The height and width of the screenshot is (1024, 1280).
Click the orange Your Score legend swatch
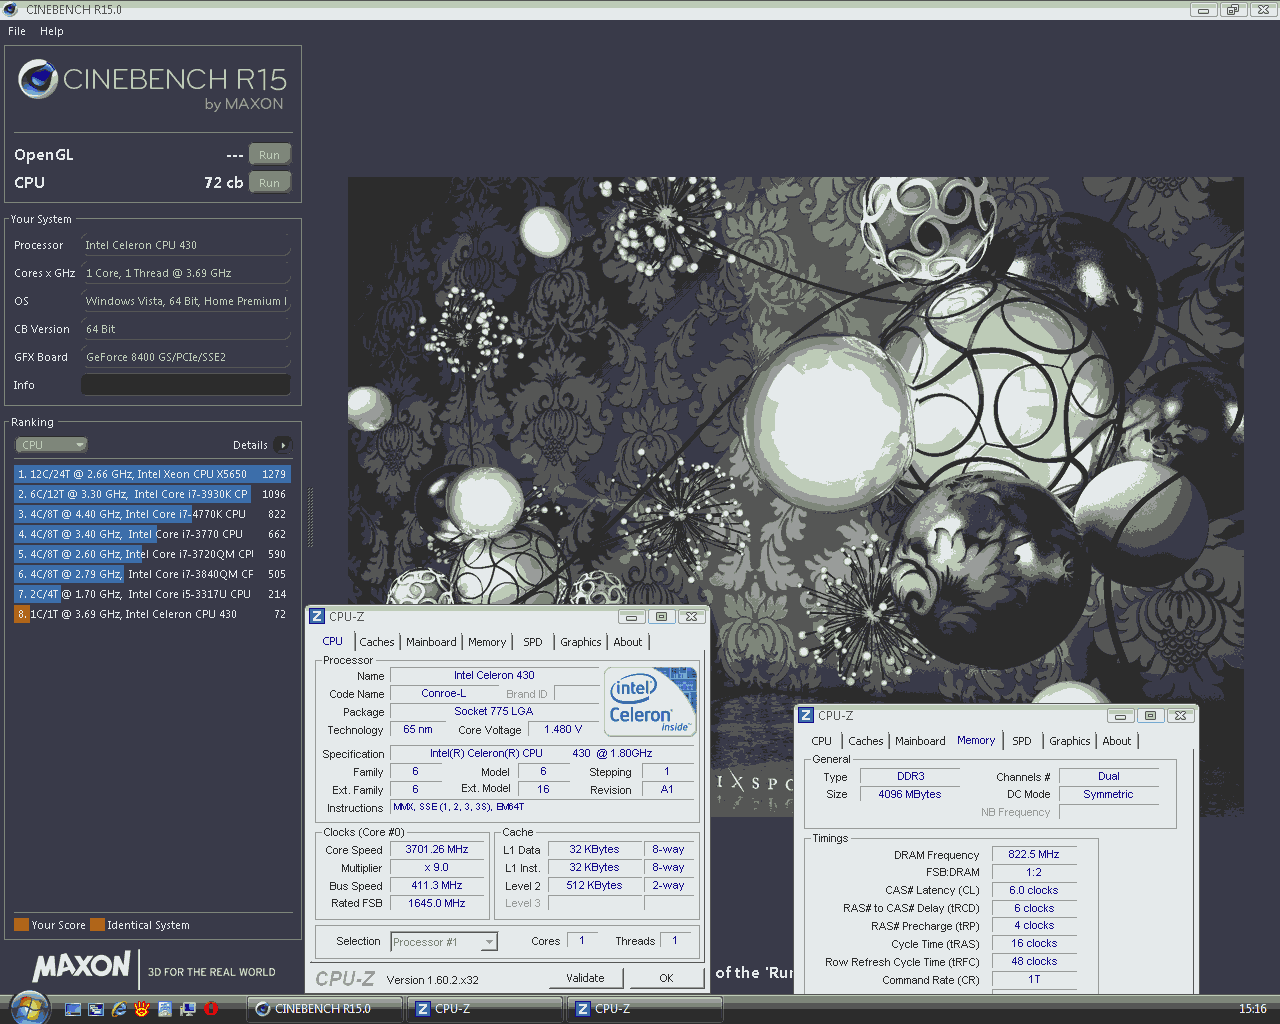coord(21,925)
